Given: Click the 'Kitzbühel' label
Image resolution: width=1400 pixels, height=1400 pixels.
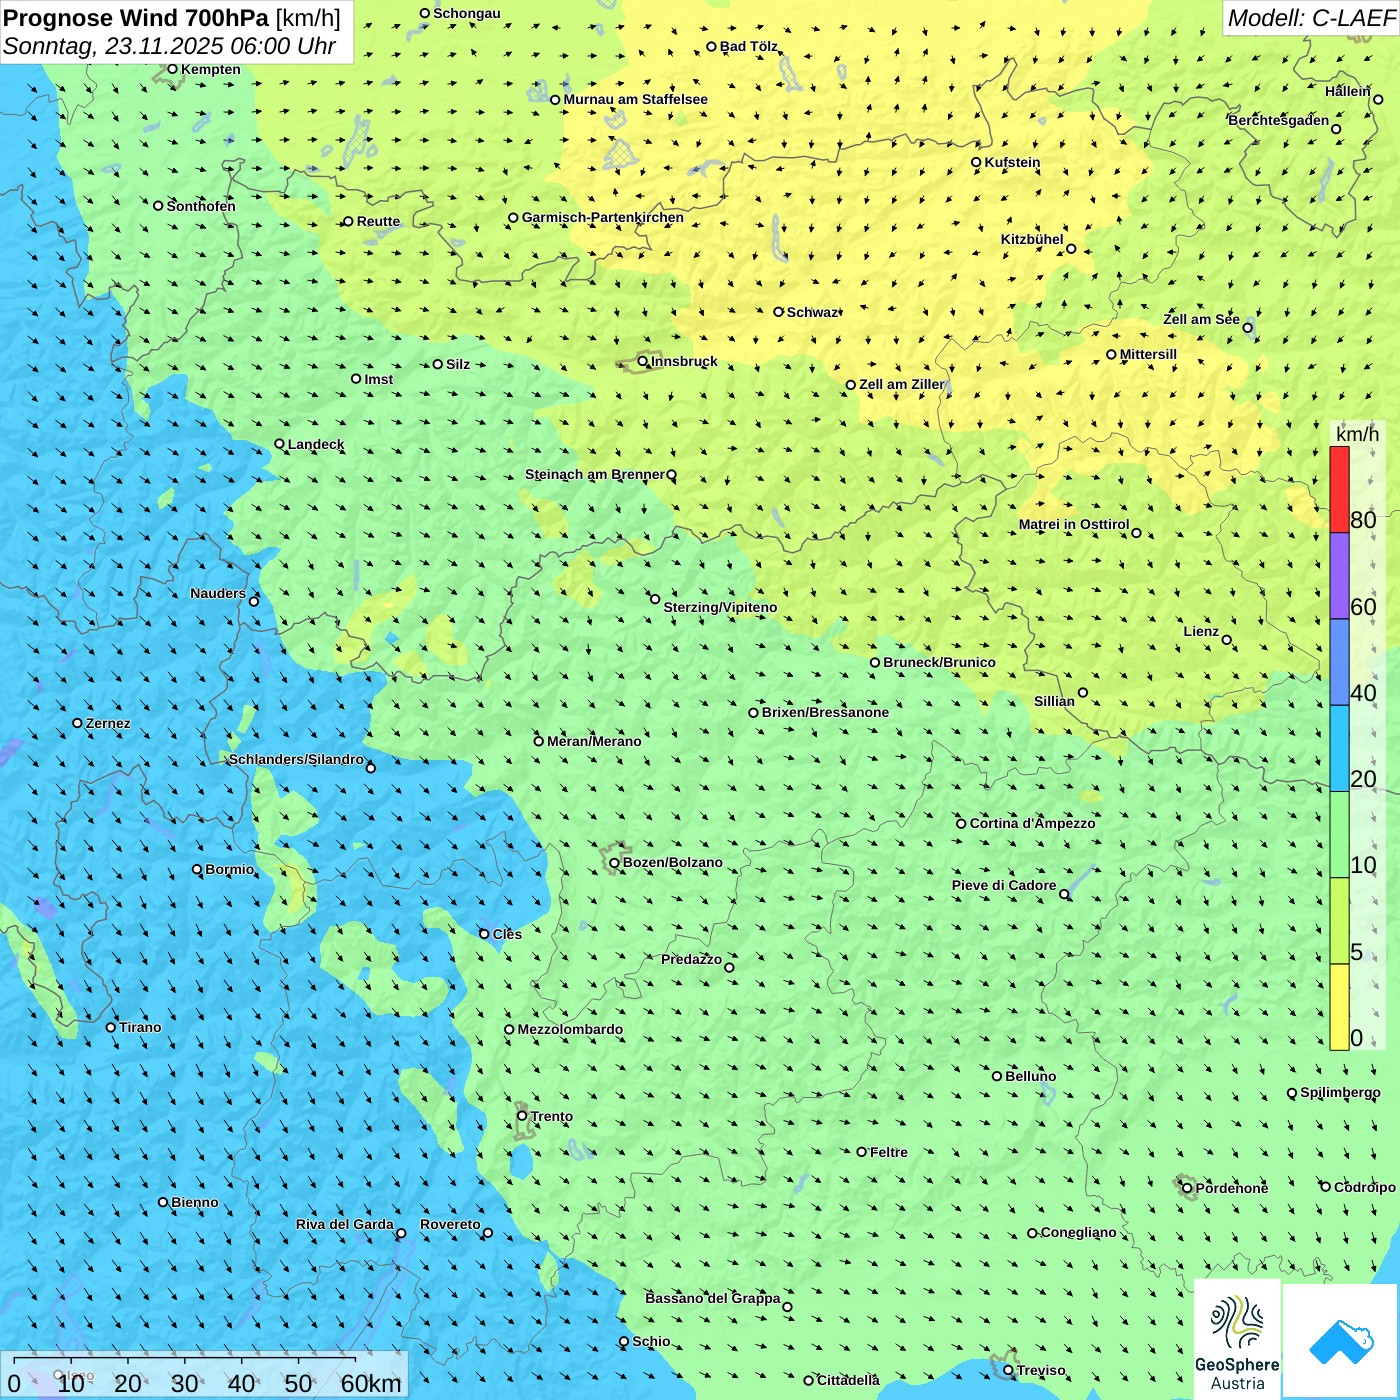Looking at the screenshot, I should (1032, 239).
